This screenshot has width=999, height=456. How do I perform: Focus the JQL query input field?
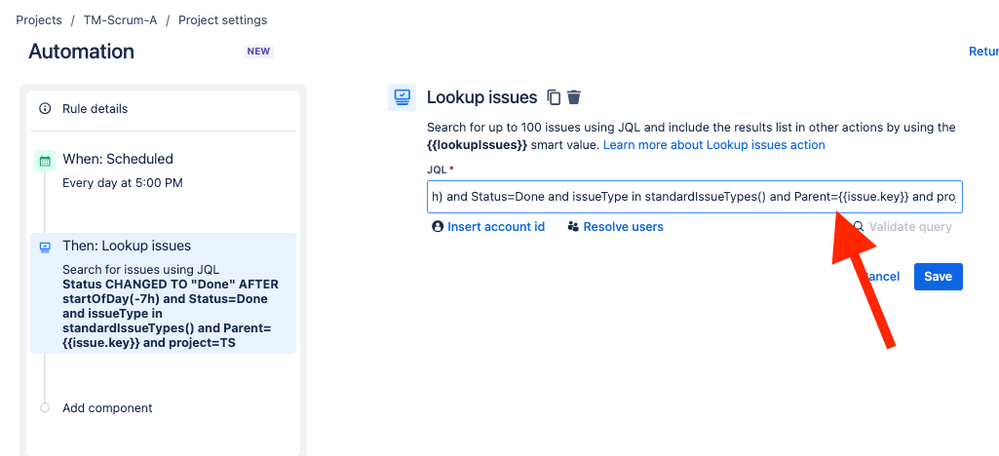(694, 197)
